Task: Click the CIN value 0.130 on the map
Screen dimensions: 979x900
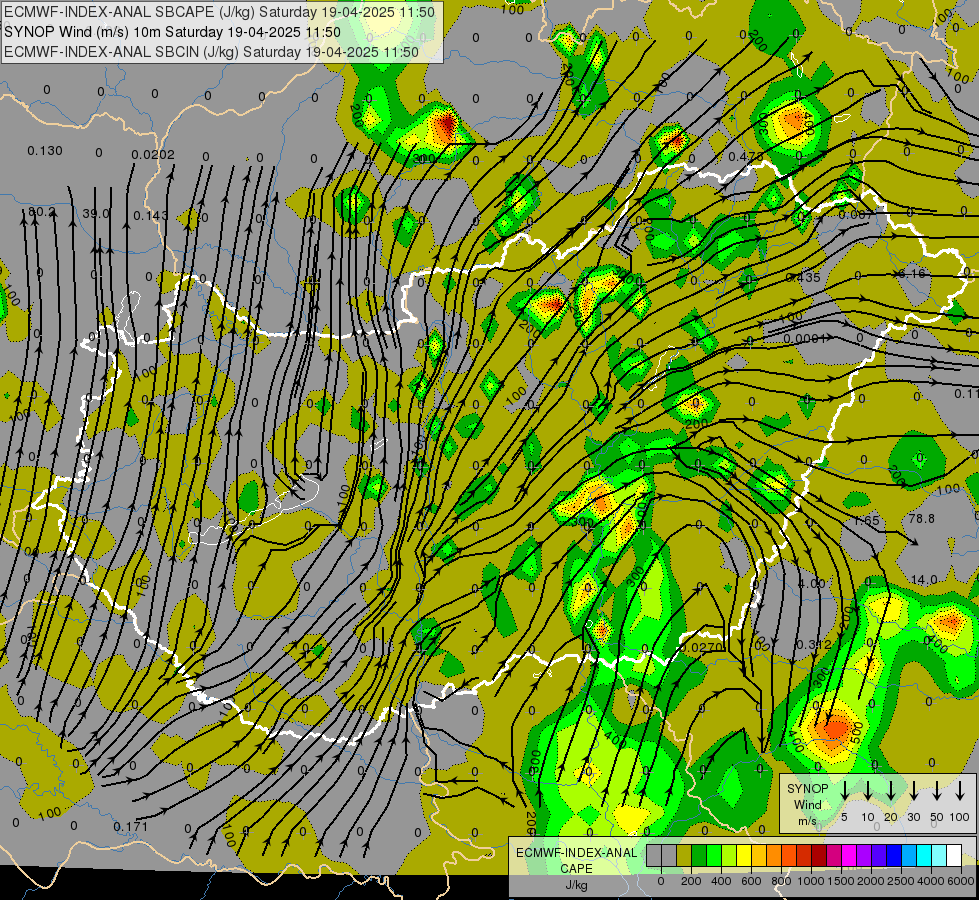Action: point(45,151)
